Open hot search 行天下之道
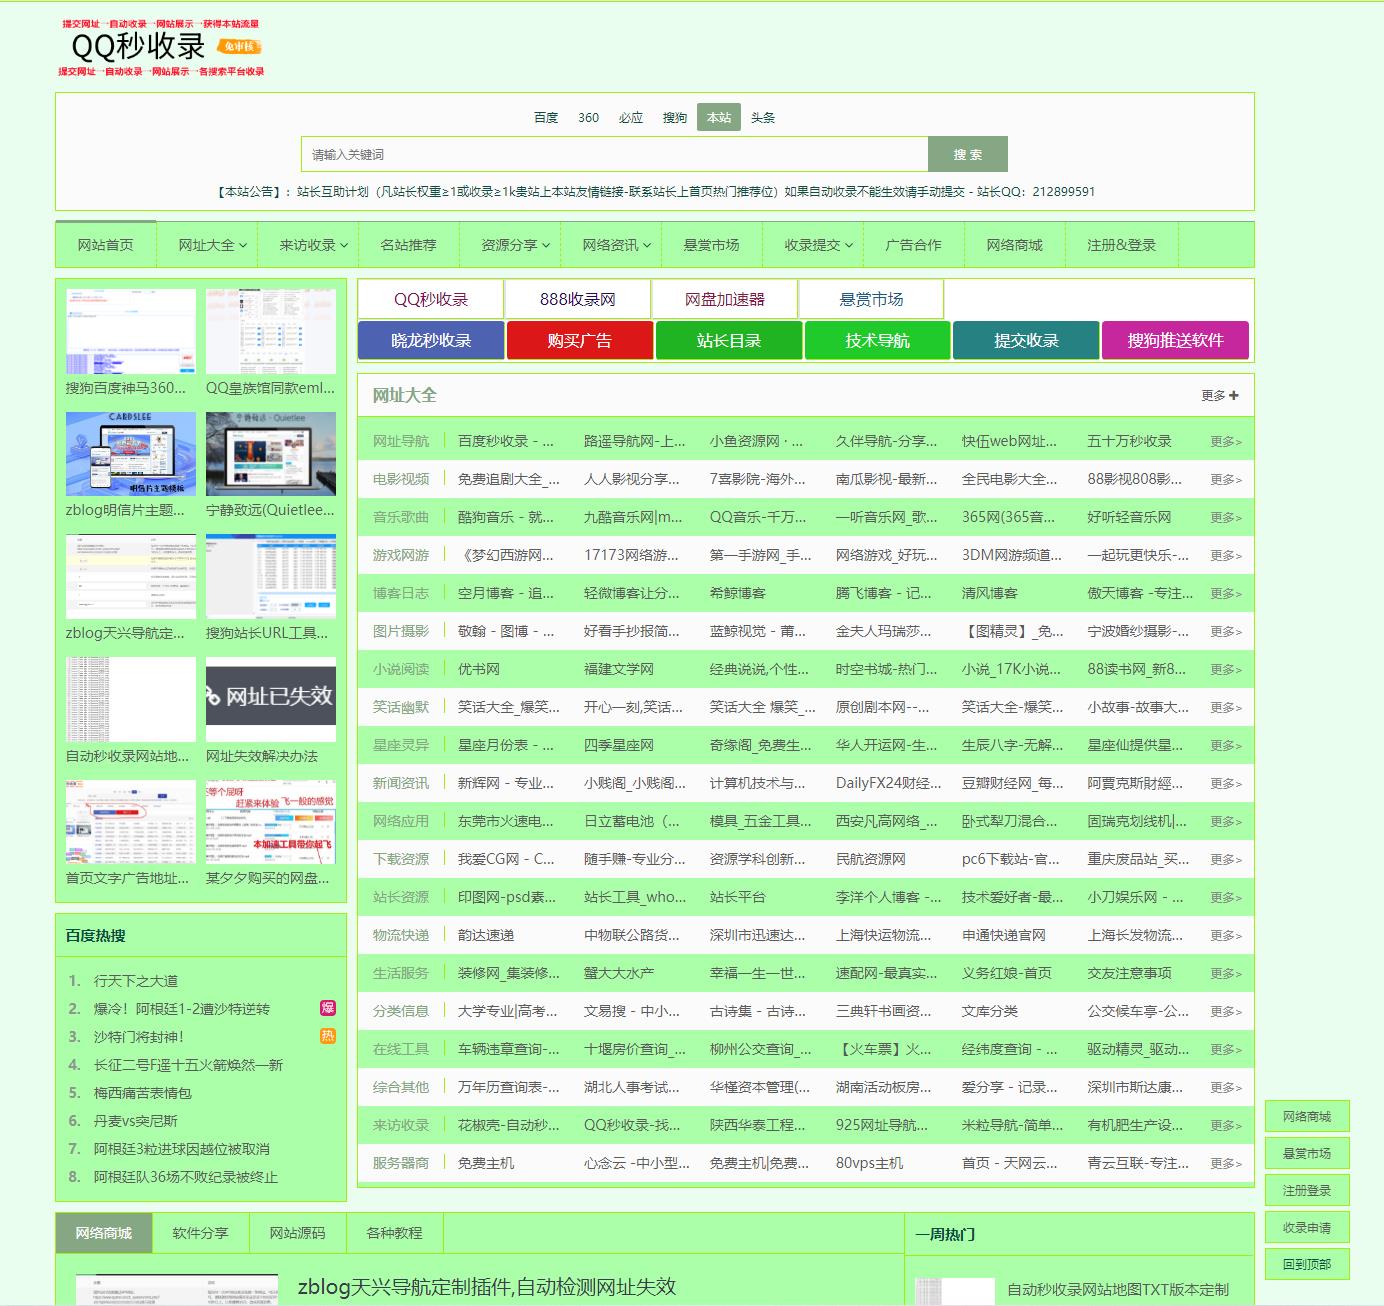Screen dimensions: 1384x1306 (x=136, y=981)
